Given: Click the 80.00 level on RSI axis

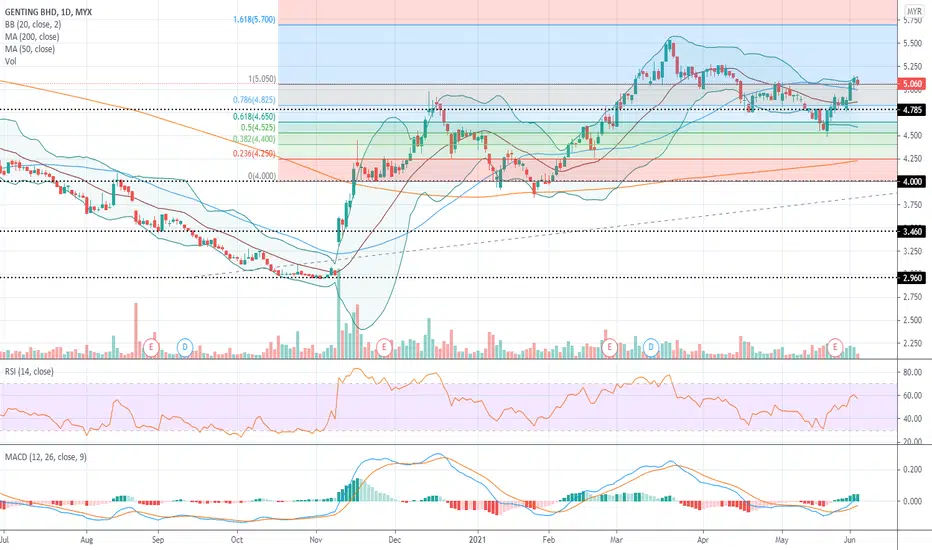Looking at the screenshot, I should (912, 372).
